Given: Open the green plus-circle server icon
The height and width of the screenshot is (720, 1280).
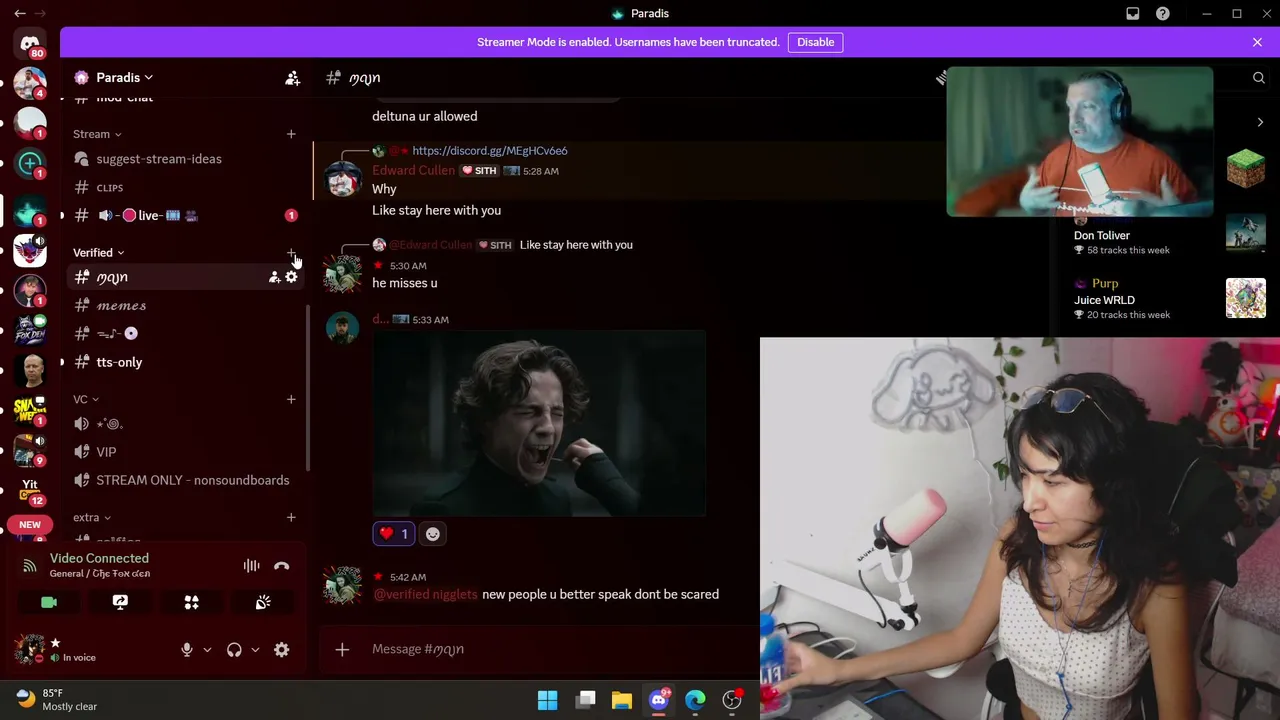Looking at the screenshot, I should [30, 163].
